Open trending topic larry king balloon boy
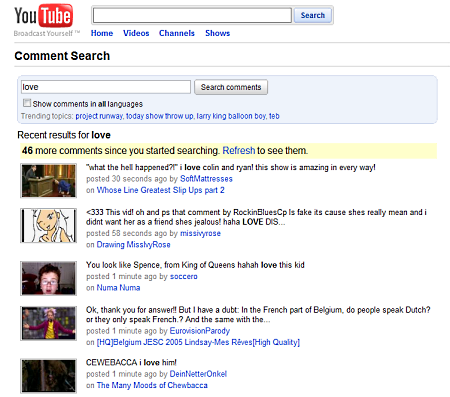 231,116
